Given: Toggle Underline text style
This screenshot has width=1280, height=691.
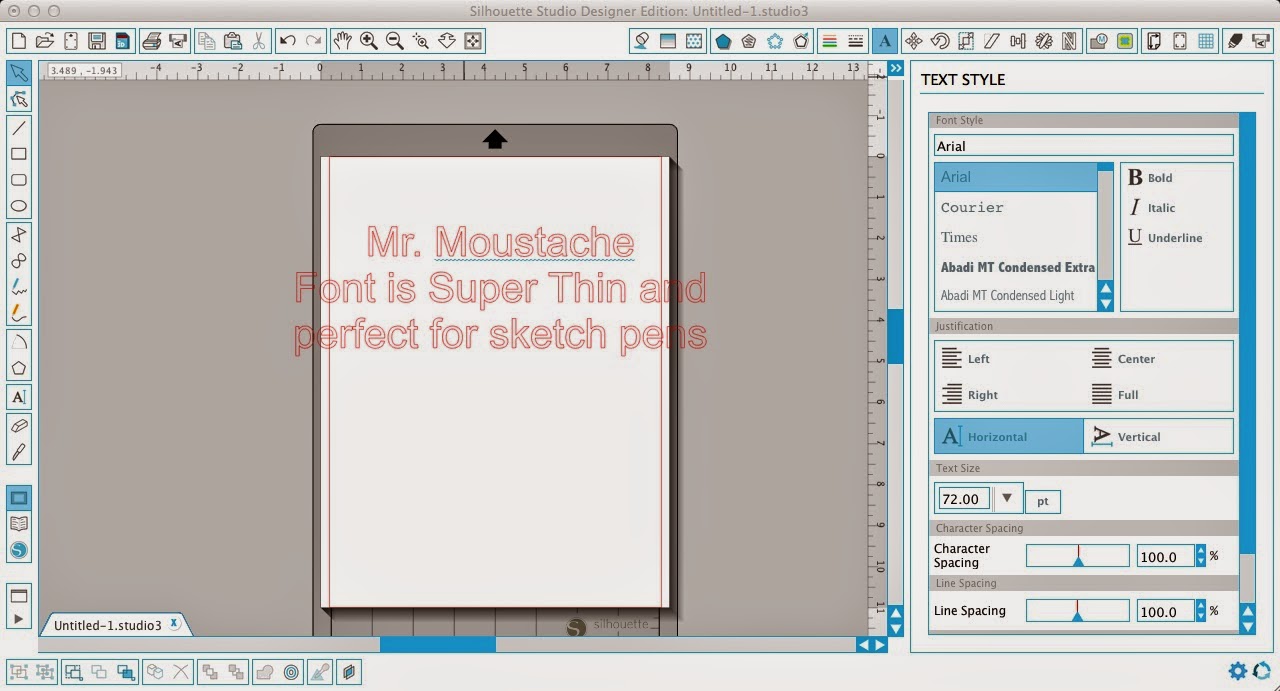Looking at the screenshot, I should click(1165, 238).
